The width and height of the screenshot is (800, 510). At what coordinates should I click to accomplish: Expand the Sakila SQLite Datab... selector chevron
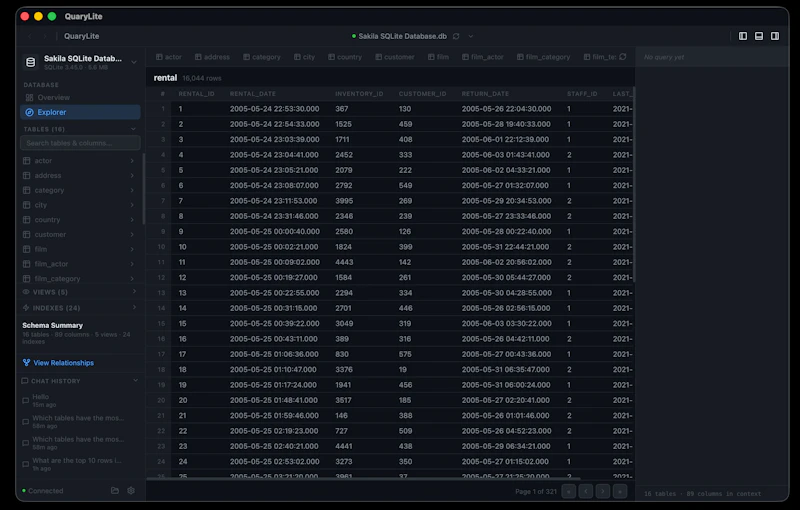(x=134, y=62)
